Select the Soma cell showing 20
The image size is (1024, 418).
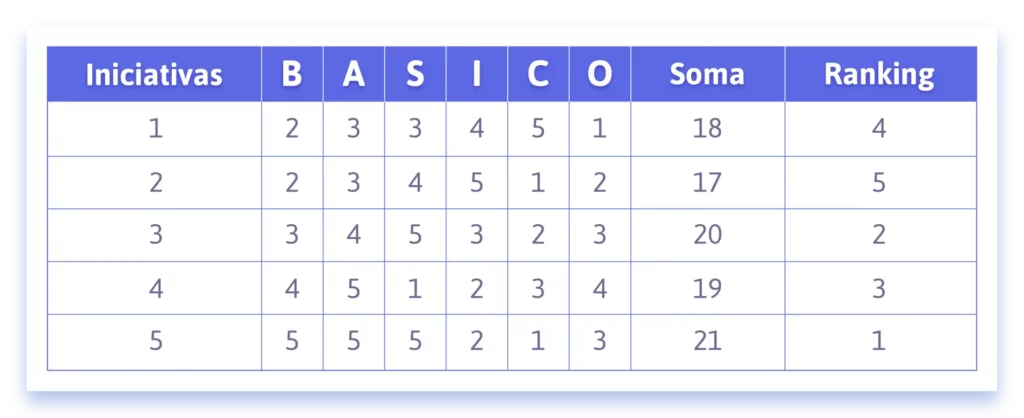[x=707, y=236]
